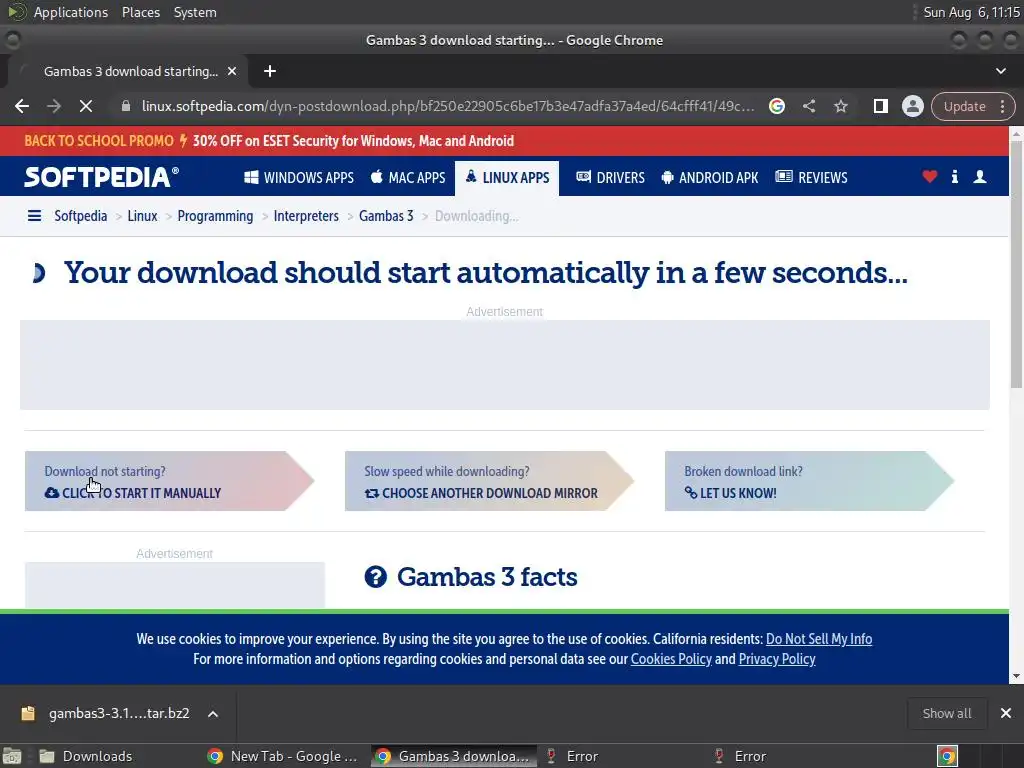
Task: Open a new browser tab
Action: click(270, 71)
